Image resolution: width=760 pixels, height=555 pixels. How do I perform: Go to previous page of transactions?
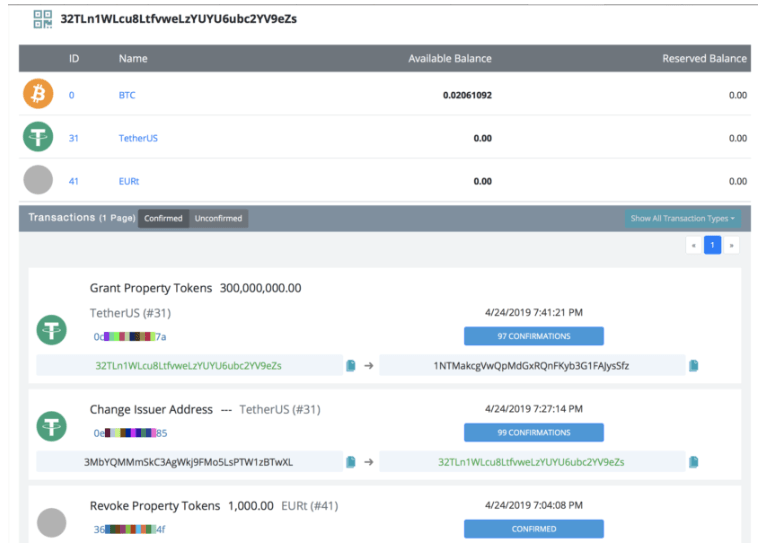(x=694, y=245)
